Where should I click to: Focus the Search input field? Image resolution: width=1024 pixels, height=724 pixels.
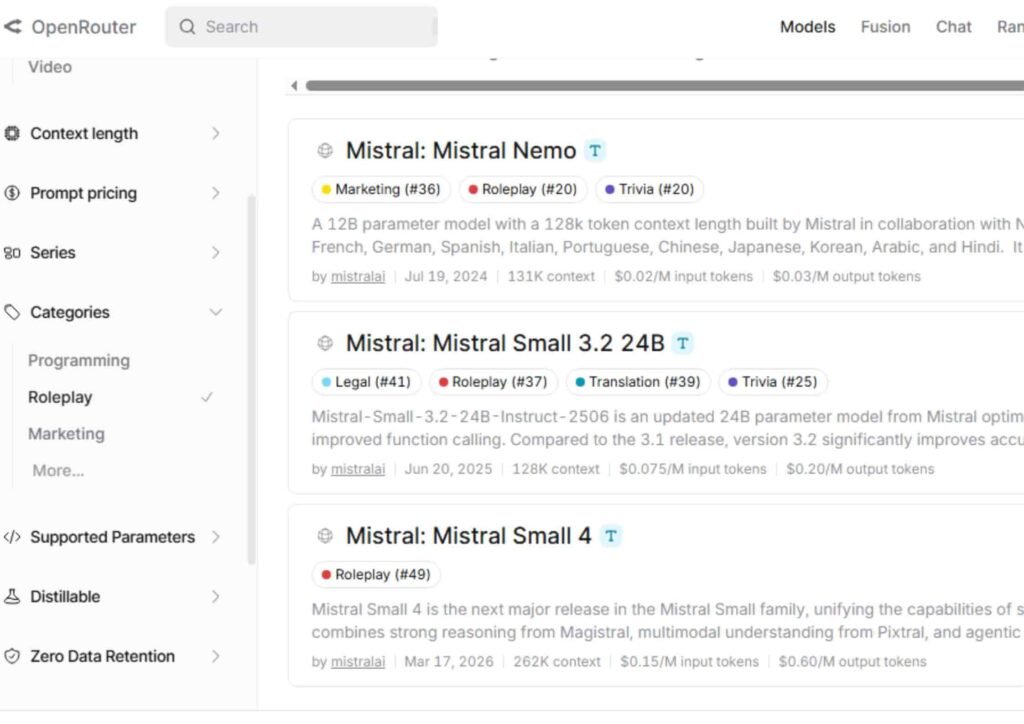(x=301, y=27)
